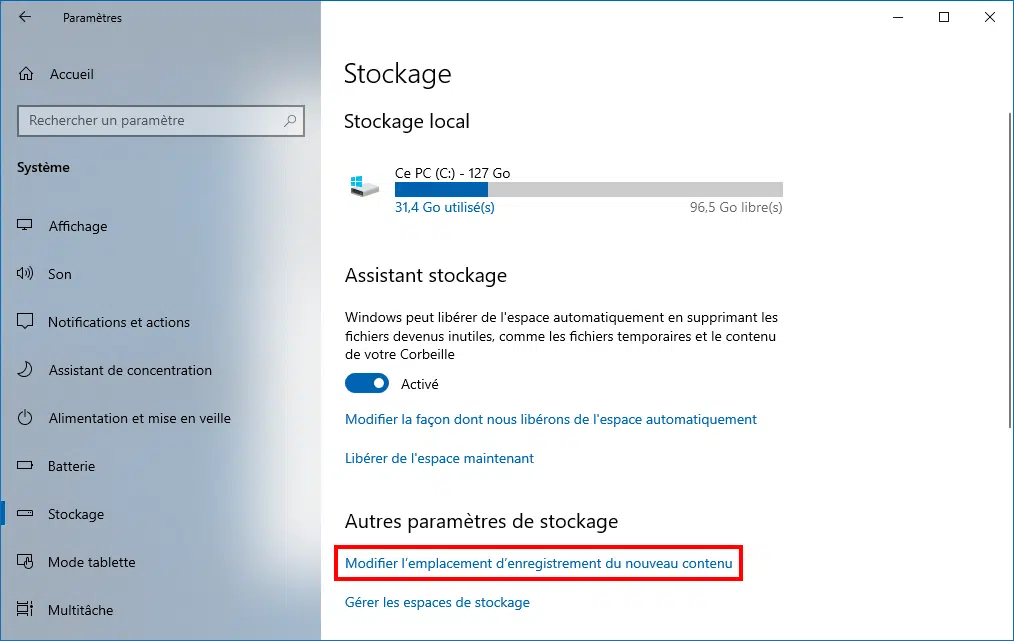This screenshot has width=1014, height=641.
Task: Disable the Assistant stockage toggle
Action: point(367,384)
